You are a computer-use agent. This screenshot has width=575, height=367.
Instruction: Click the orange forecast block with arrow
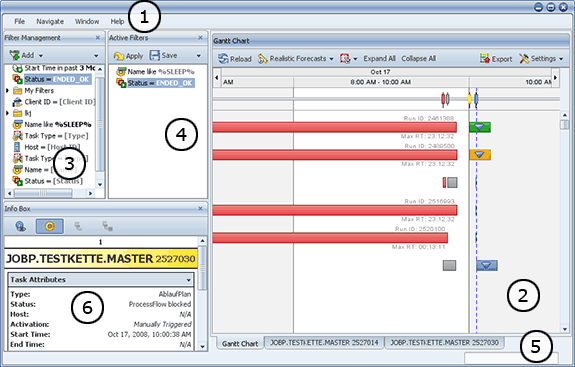pos(480,155)
